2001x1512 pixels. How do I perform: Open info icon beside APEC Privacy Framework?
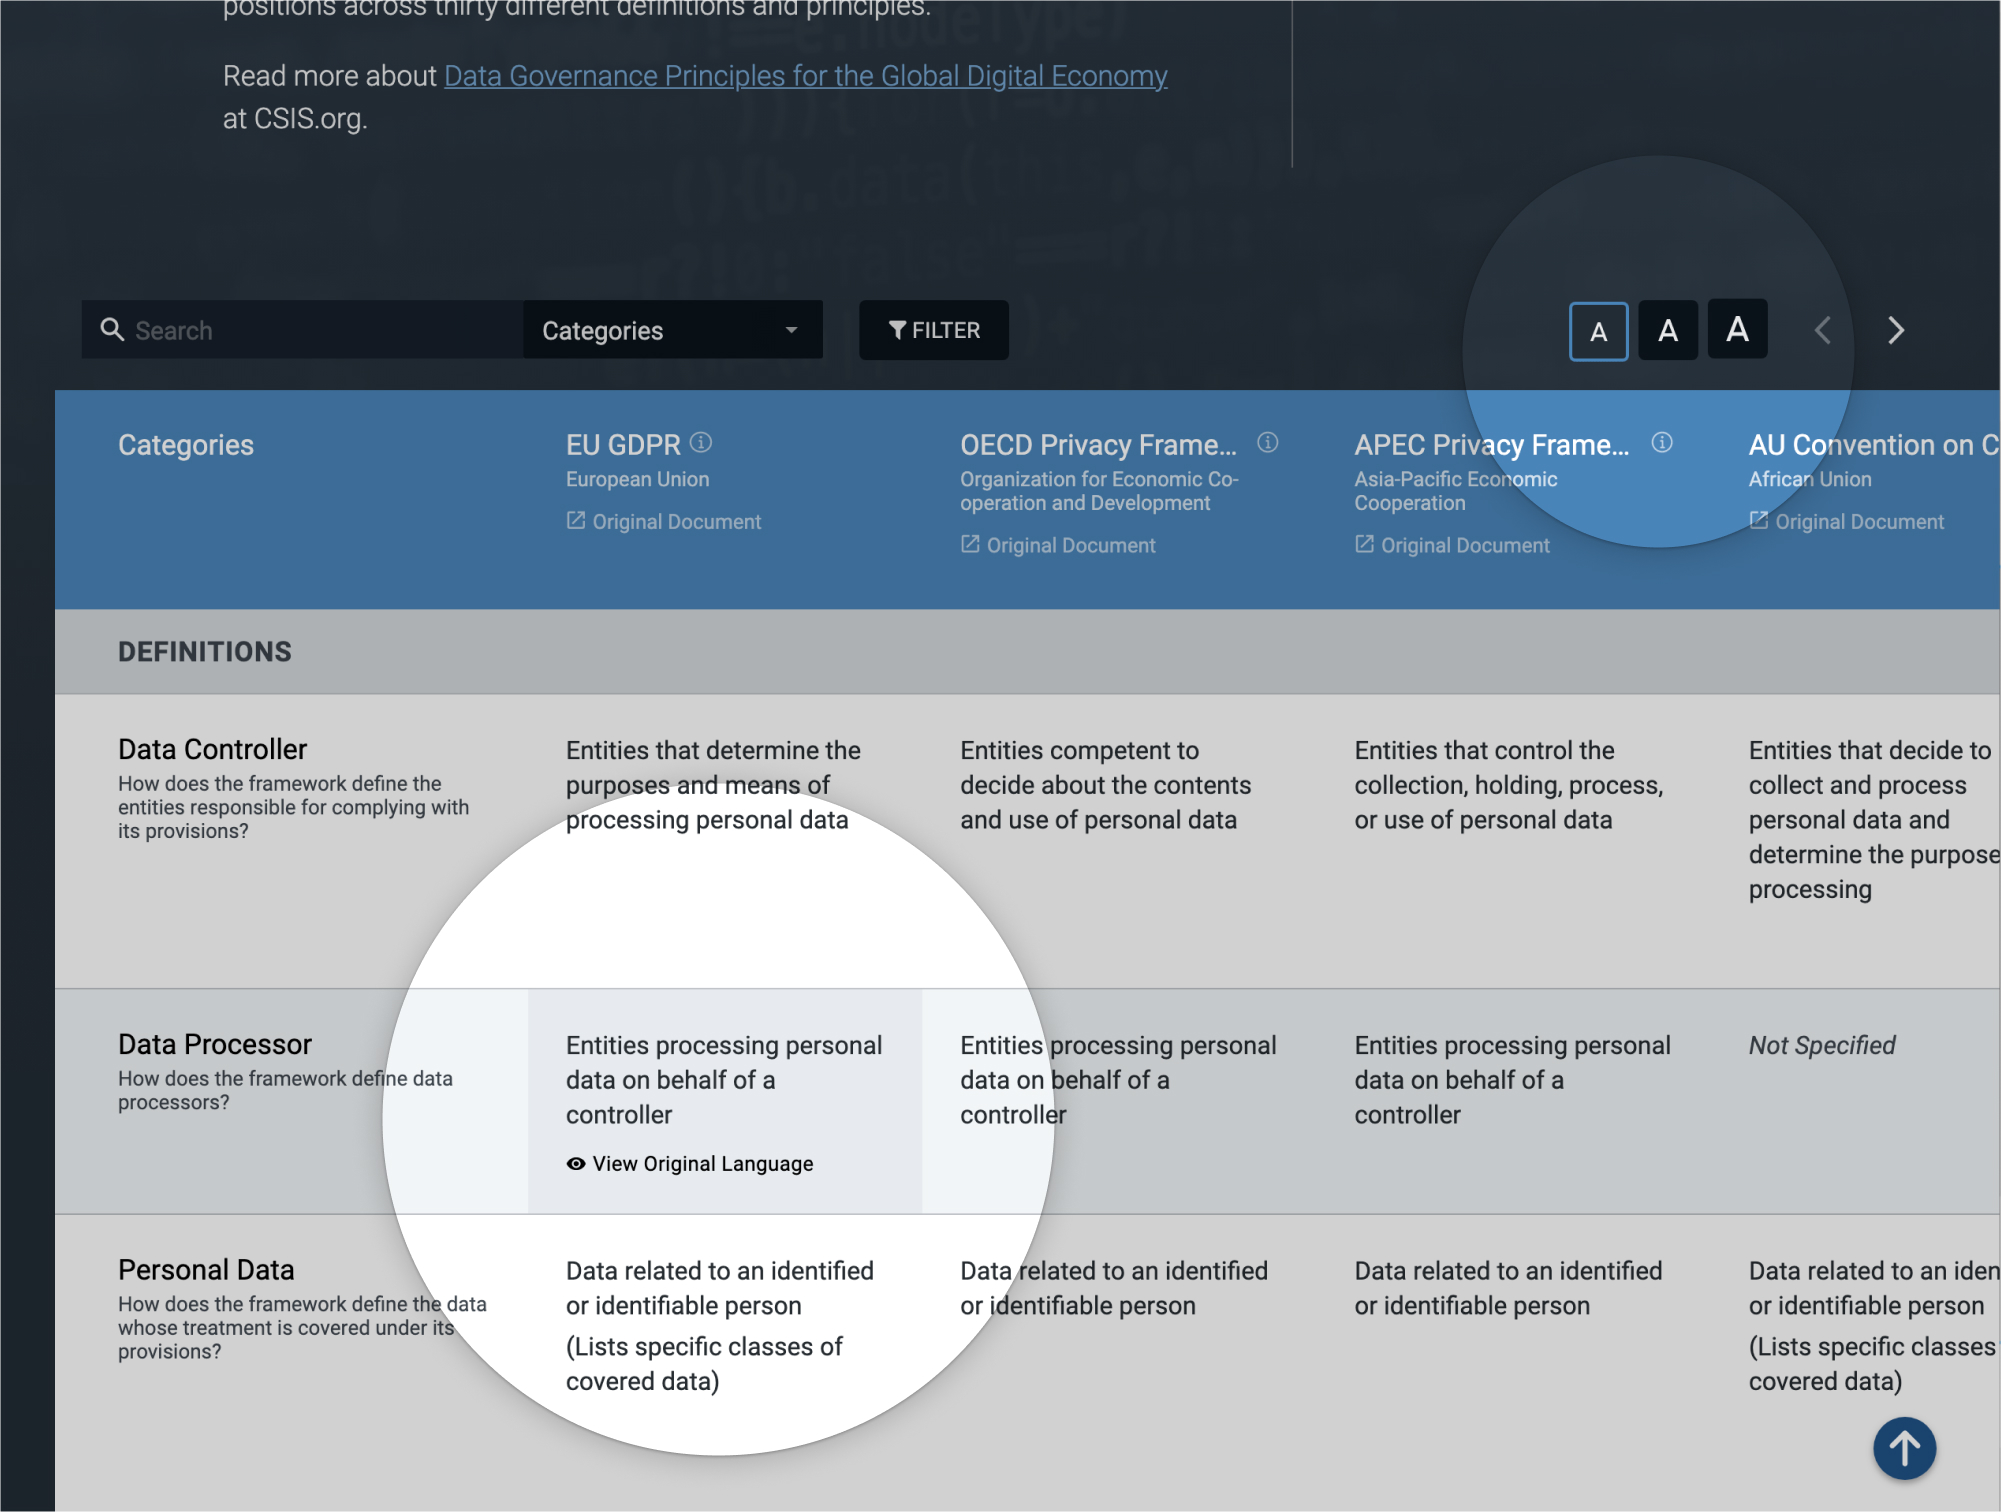click(x=1661, y=442)
